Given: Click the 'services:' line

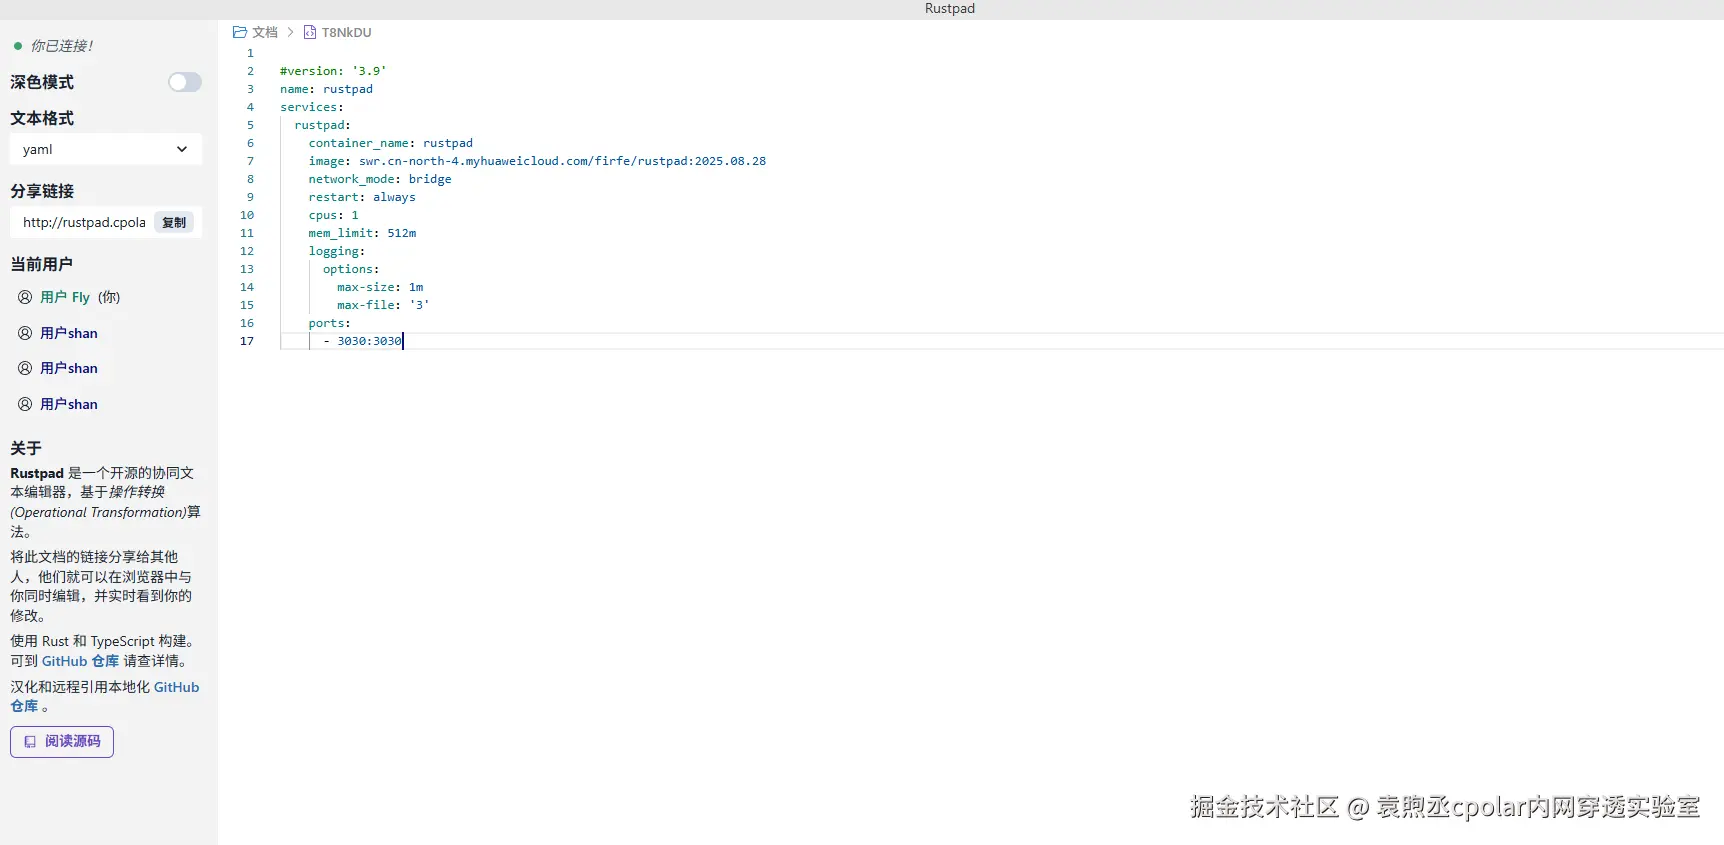Looking at the screenshot, I should (312, 107).
